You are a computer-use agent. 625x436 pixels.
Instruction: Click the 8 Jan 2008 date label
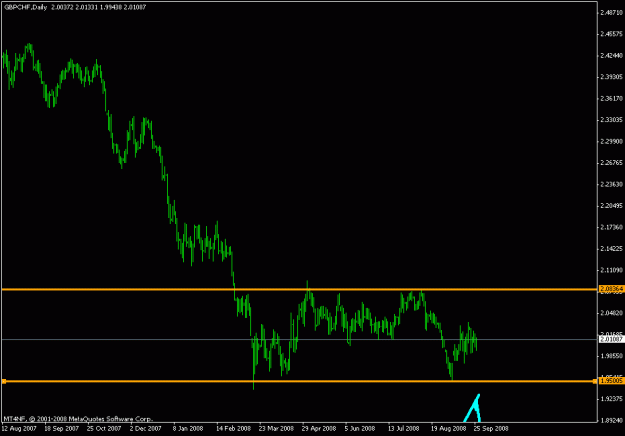click(x=188, y=429)
